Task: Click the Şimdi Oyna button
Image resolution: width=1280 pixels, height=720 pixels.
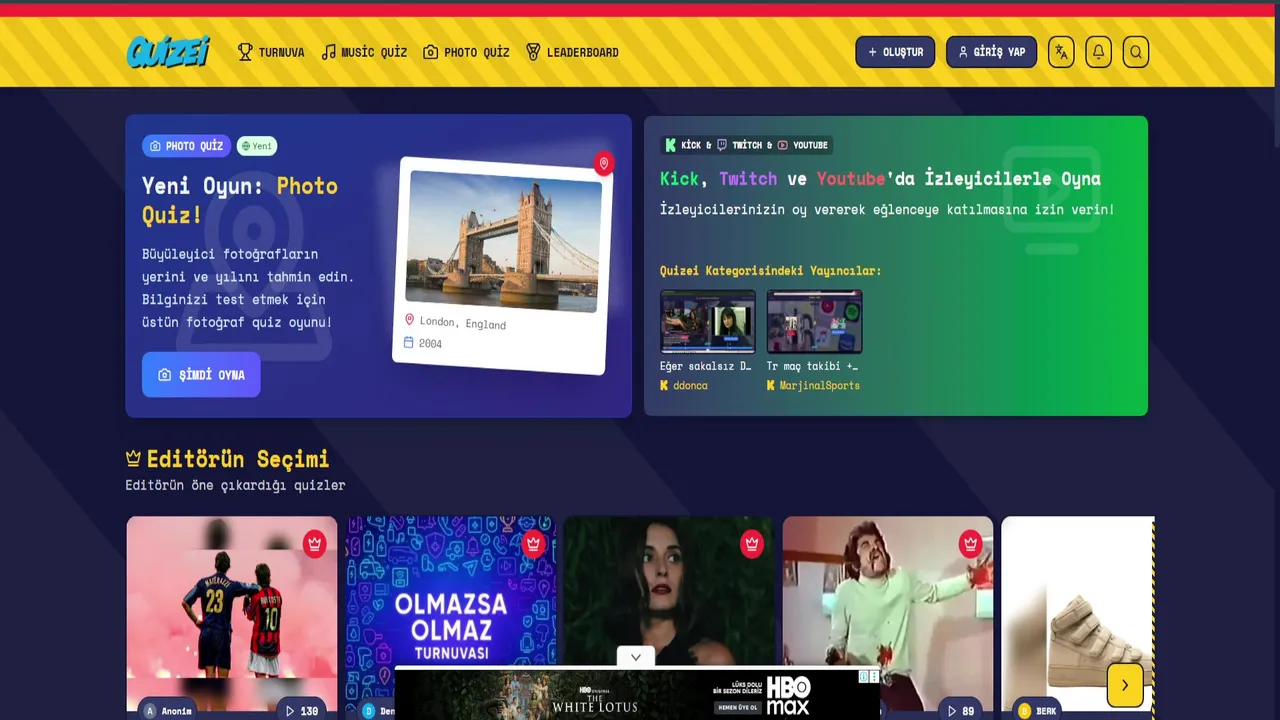Action: click(x=201, y=375)
